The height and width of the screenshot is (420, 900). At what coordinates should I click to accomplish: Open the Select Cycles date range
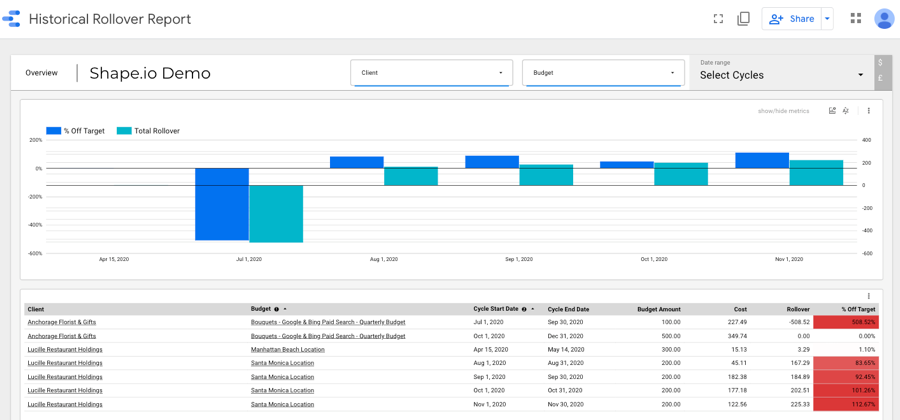coord(782,72)
